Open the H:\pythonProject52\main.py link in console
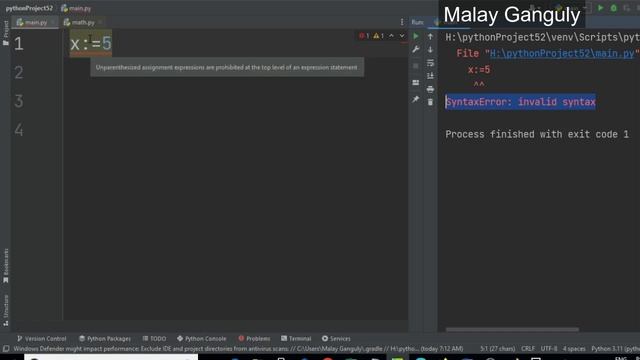The image size is (640, 360). click(x=562, y=53)
